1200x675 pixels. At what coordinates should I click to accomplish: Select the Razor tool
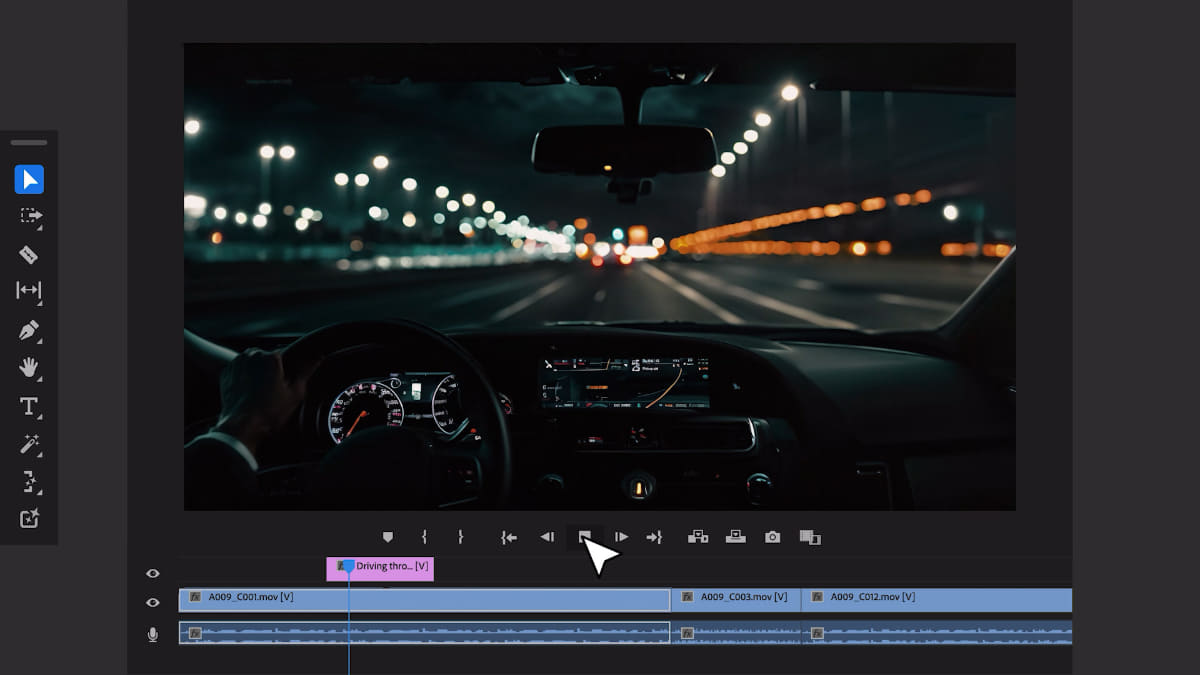click(x=30, y=254)
